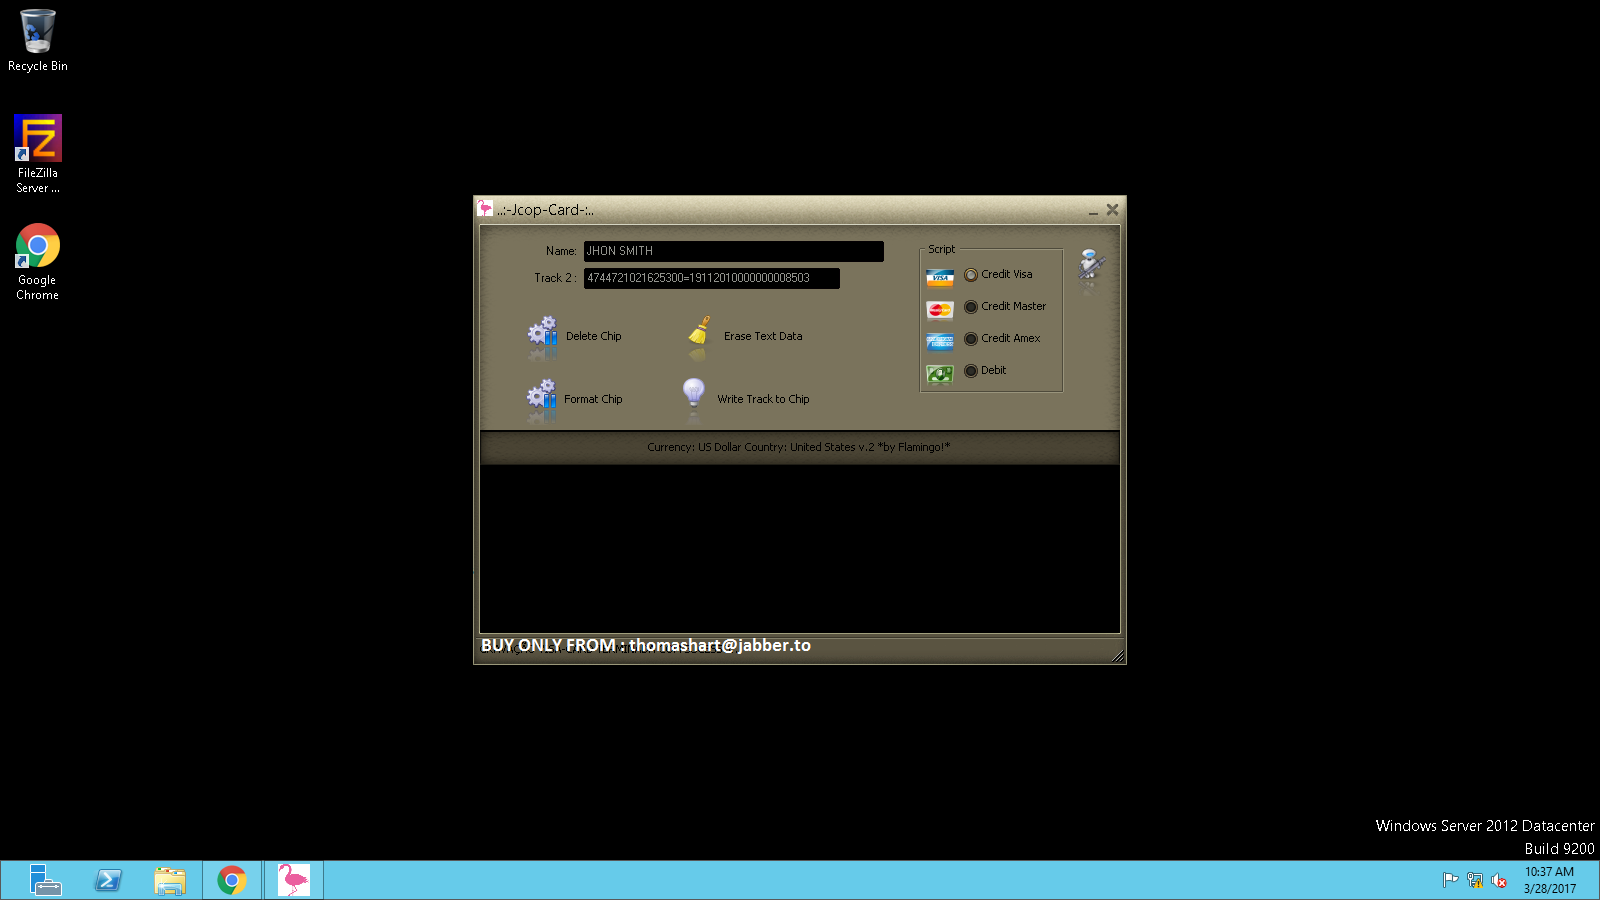Click the MasterCard card icon
This screenshot has height=900, width=1600.
(940, 309)
